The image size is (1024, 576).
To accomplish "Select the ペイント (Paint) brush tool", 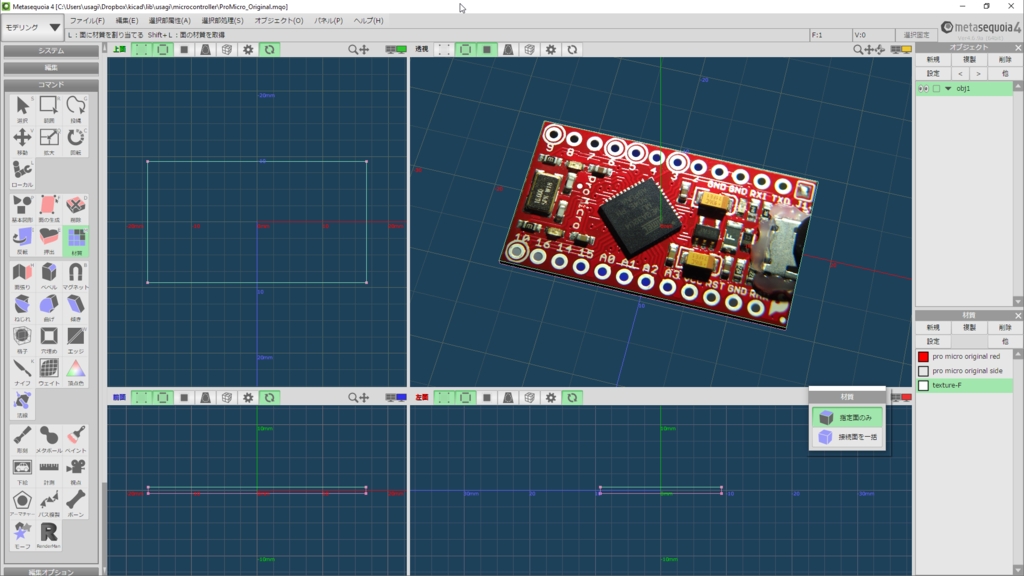I will (76, 440).
